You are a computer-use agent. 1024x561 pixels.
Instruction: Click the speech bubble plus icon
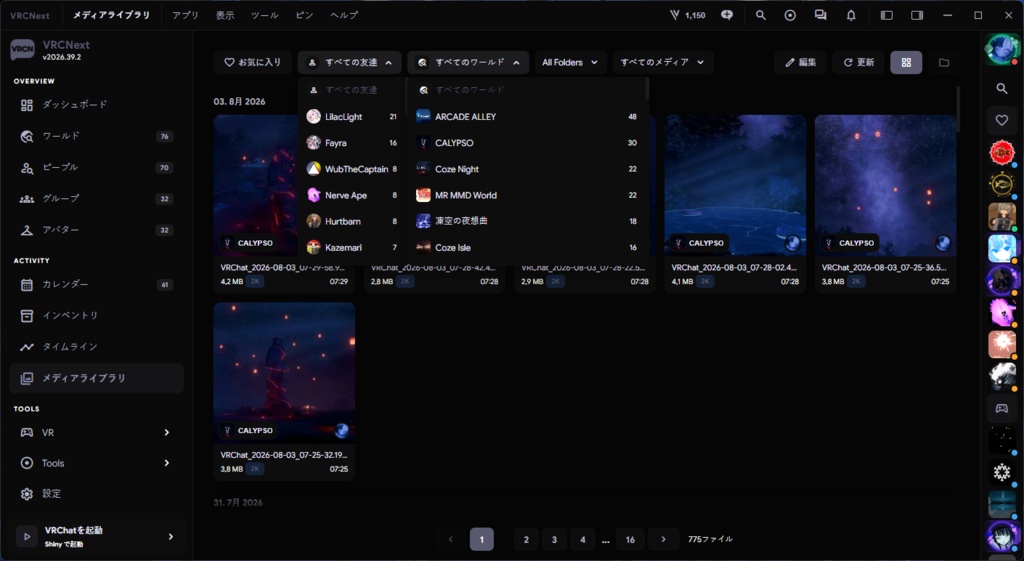727,15
